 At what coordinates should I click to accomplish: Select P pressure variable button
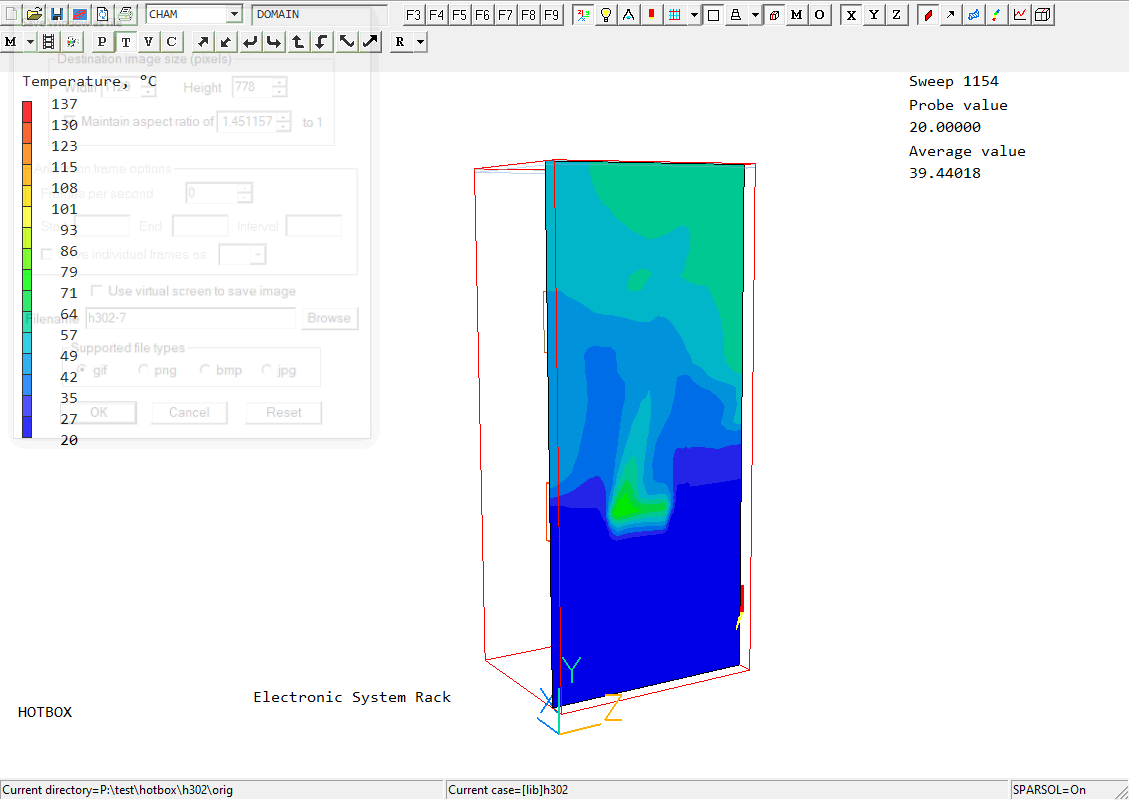point(102,41)
